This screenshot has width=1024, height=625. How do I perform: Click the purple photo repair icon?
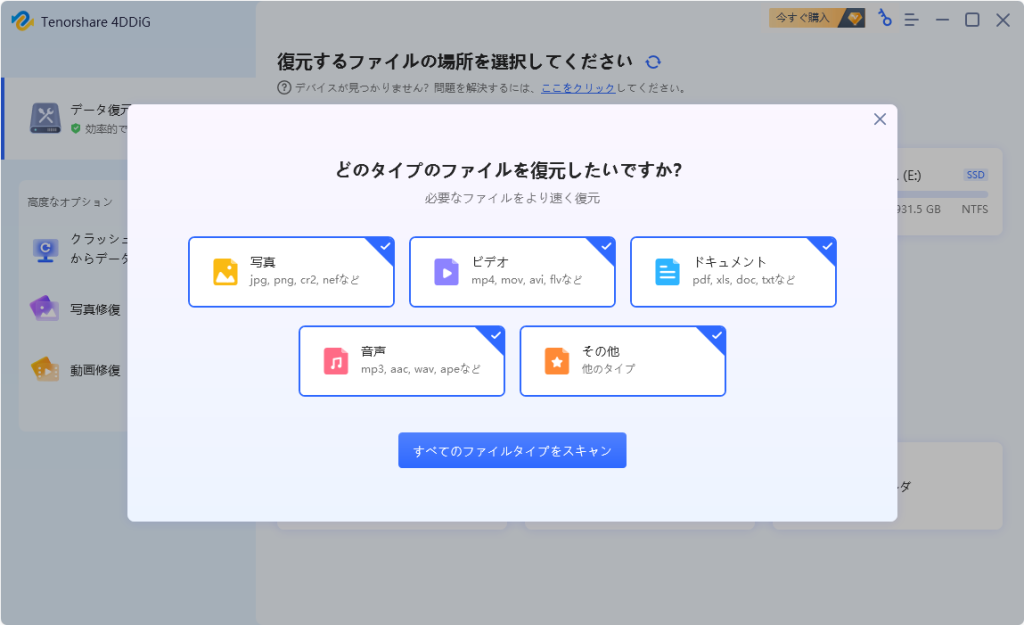[44, 308]
